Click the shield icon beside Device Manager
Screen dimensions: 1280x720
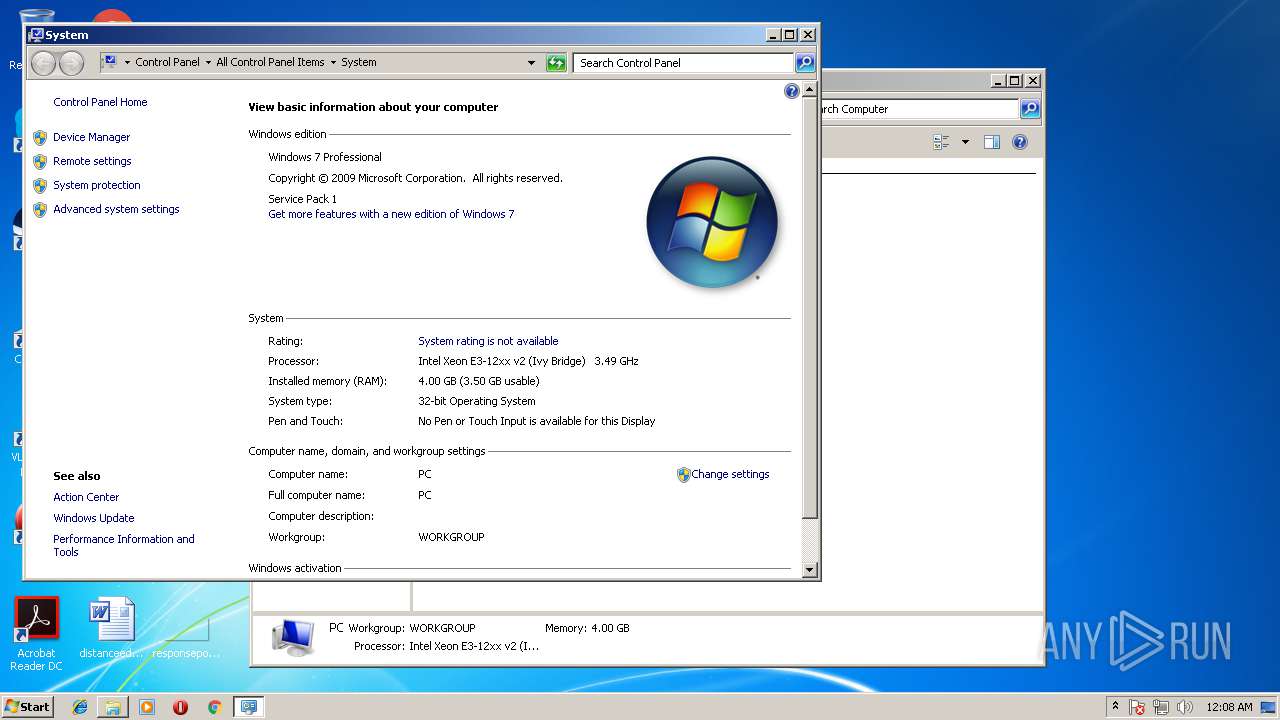(x=40, y=138)
